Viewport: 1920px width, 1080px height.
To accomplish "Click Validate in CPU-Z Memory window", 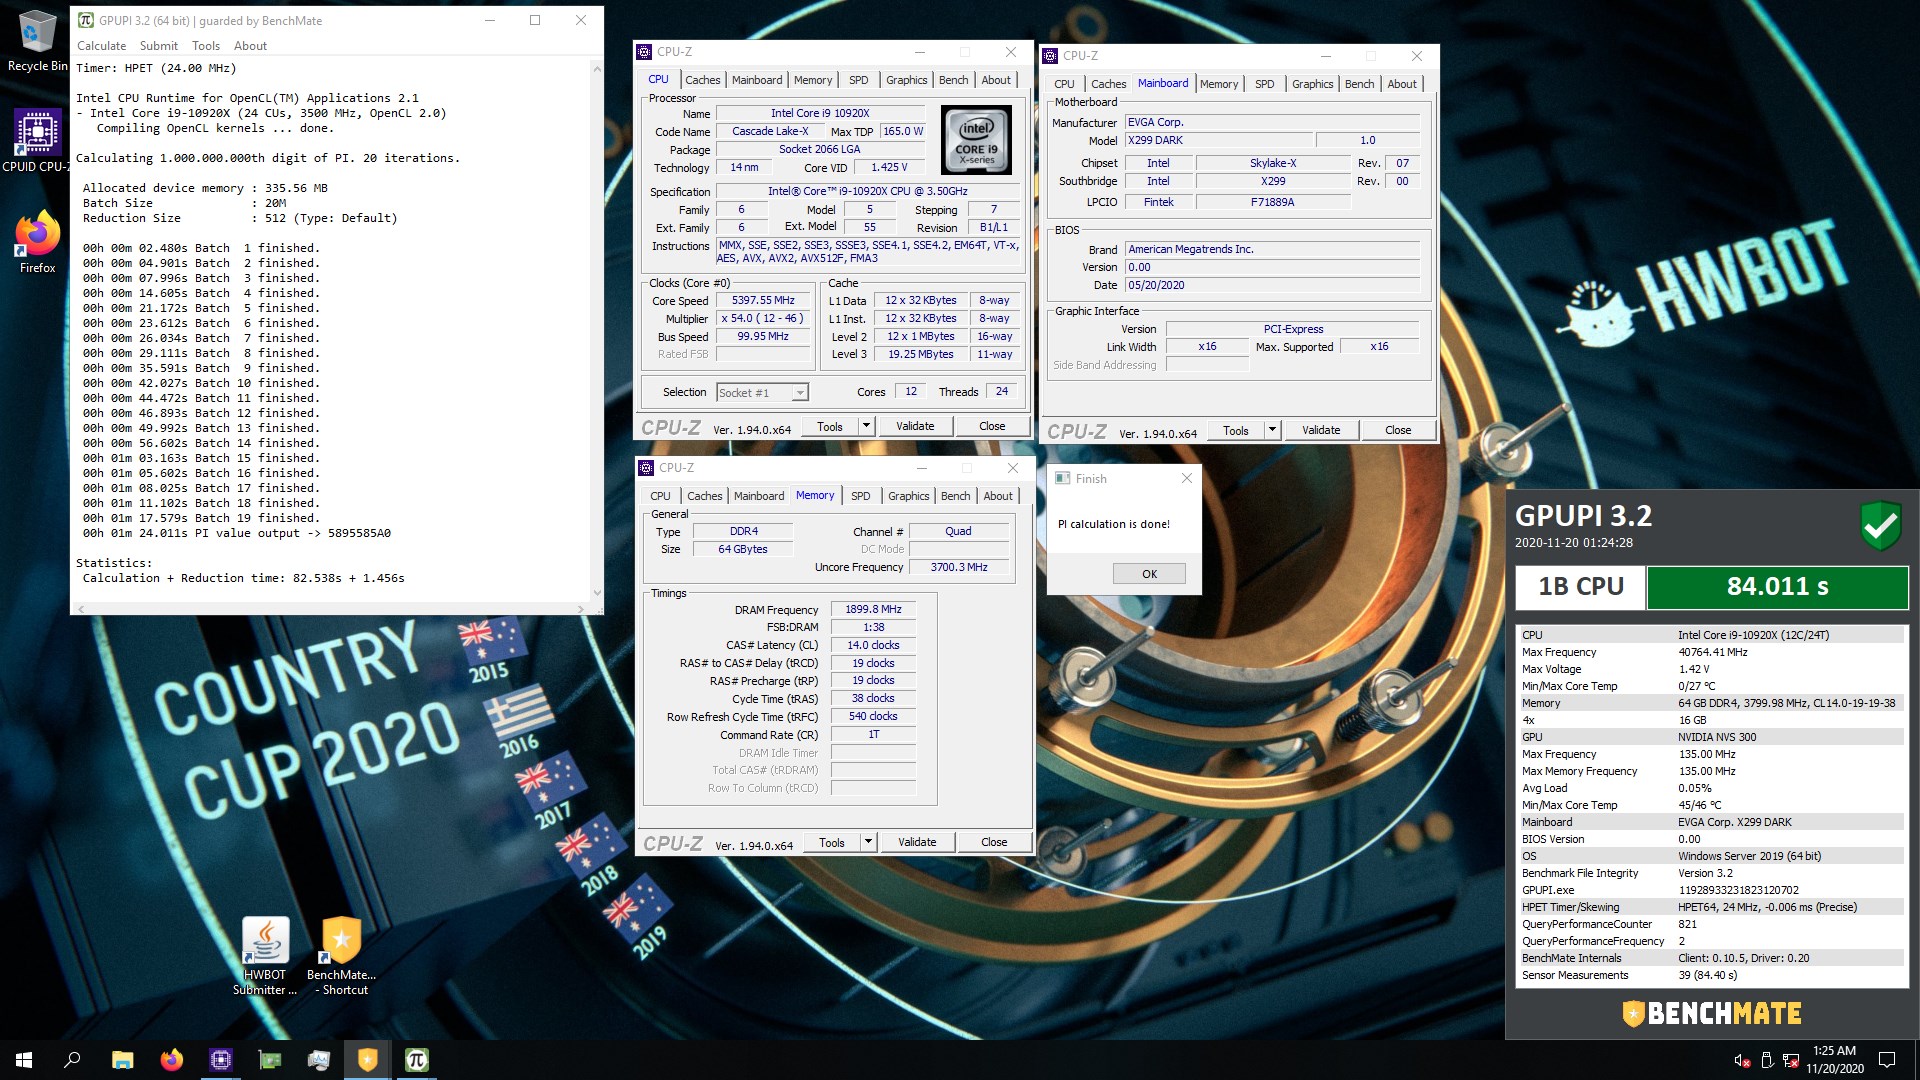I will (x=917, y=842).
